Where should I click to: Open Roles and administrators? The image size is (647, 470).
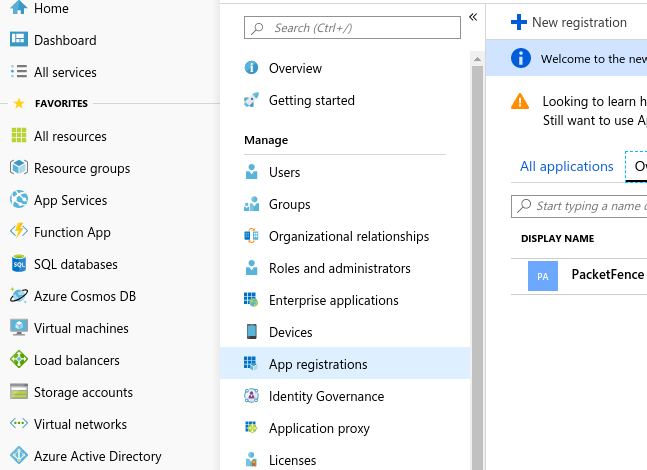click(x=339, y=268)
